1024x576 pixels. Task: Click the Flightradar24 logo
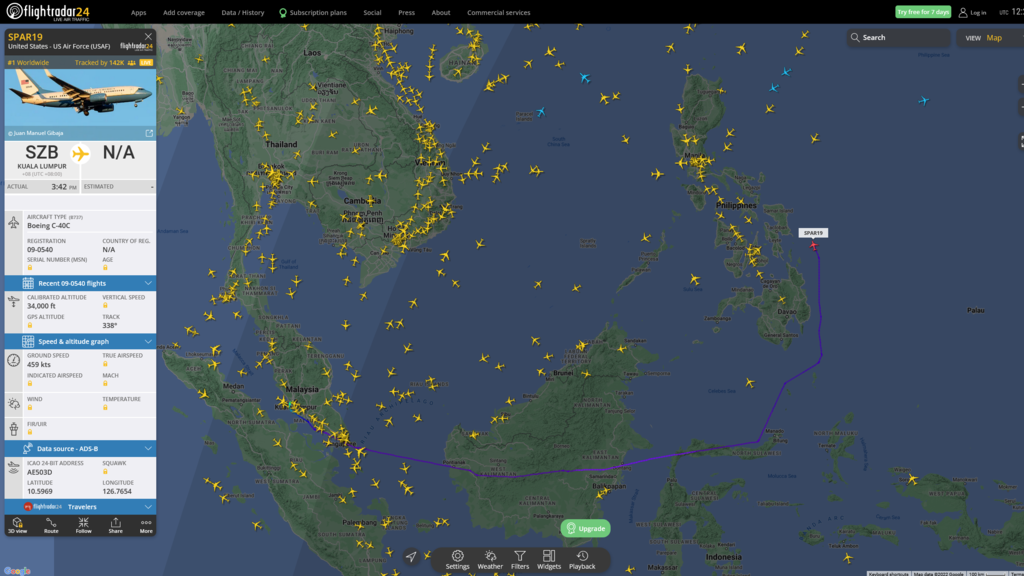tap(48, 12)
